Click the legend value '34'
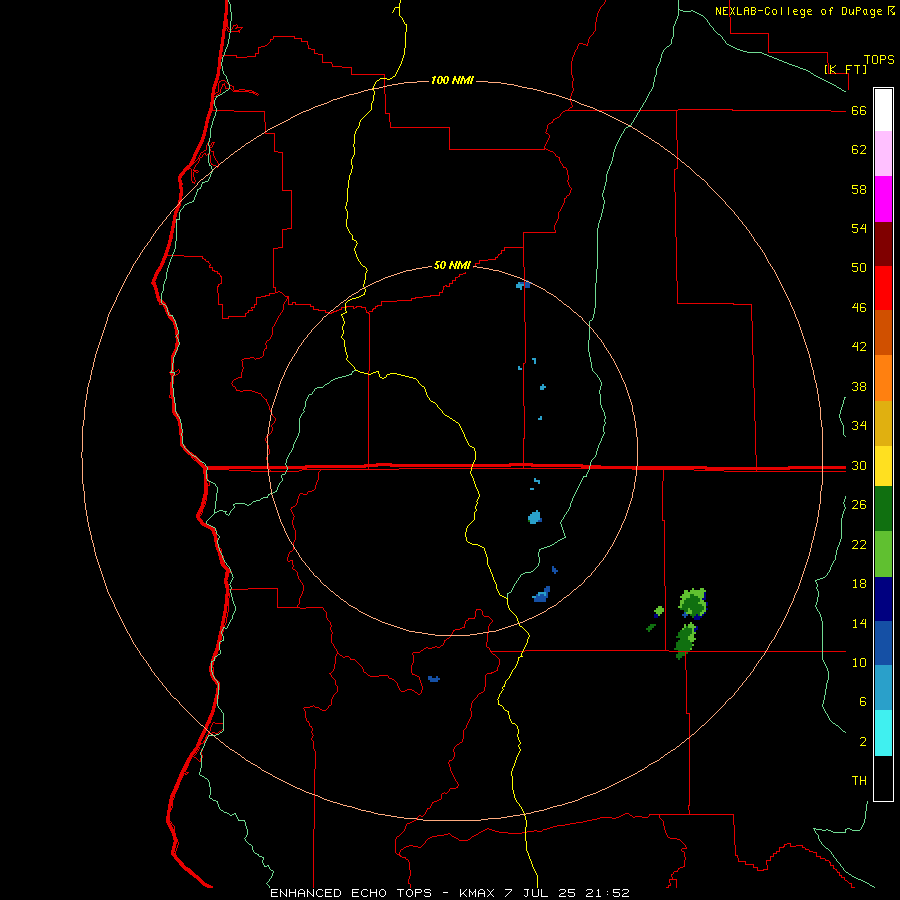This screenshot has height=900, width=900. pyautogui.click(x=859, y=426)
